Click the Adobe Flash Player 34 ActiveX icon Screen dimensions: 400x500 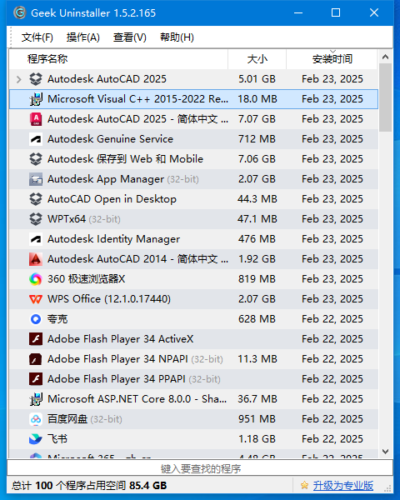(x=36, y=339)
